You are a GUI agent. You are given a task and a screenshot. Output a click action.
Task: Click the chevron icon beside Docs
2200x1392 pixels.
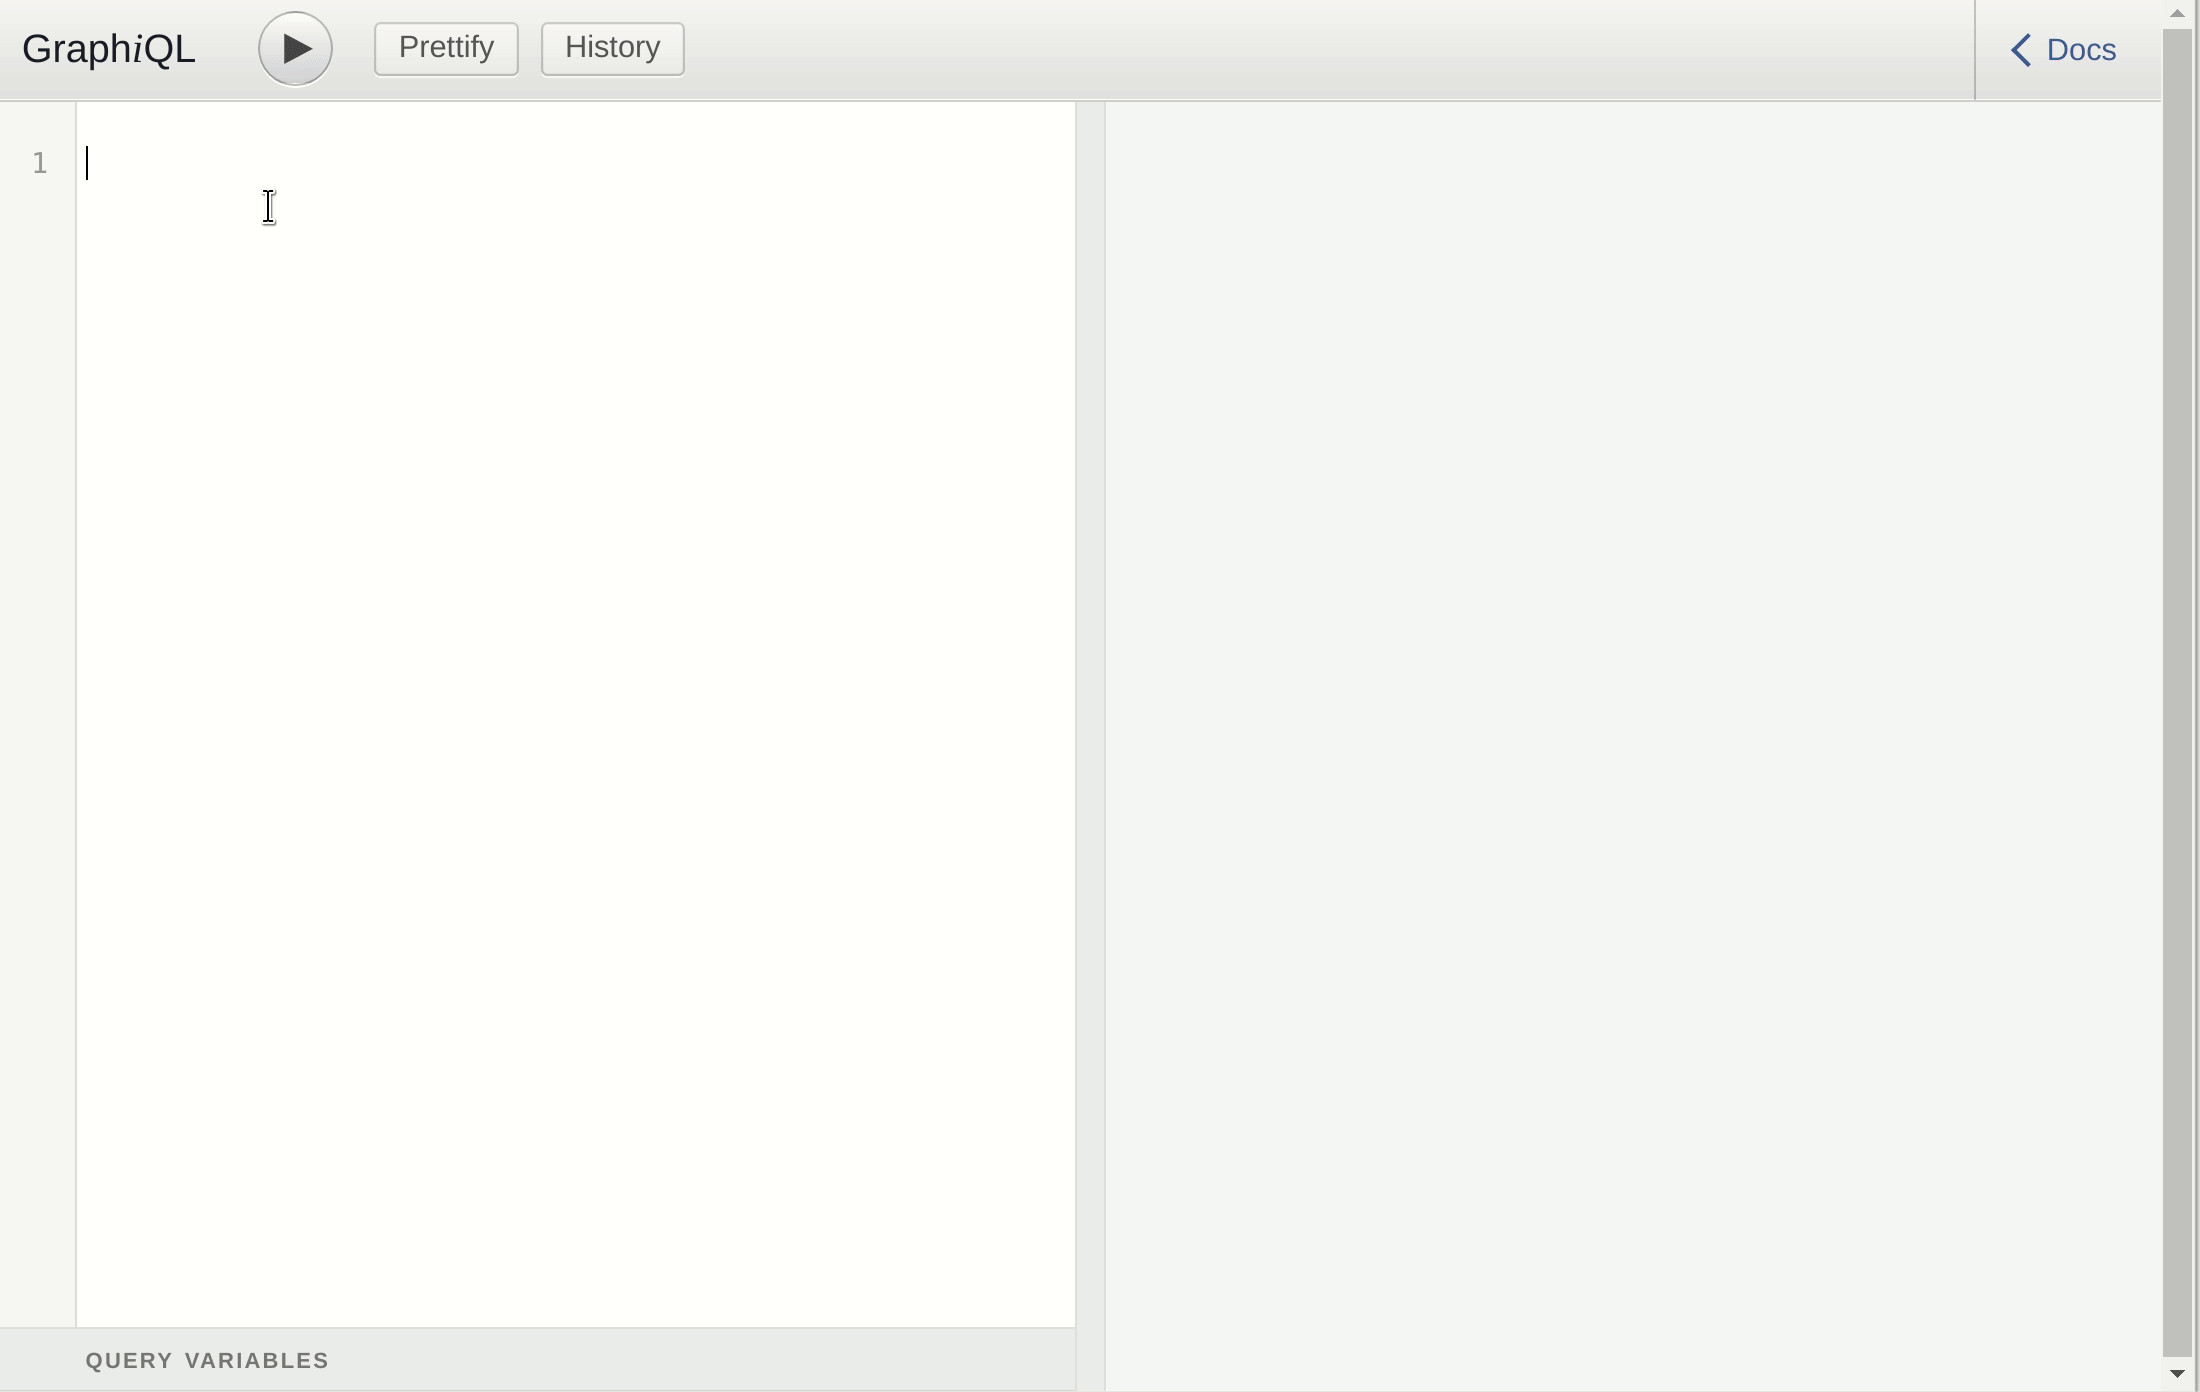click(2021, 50)
